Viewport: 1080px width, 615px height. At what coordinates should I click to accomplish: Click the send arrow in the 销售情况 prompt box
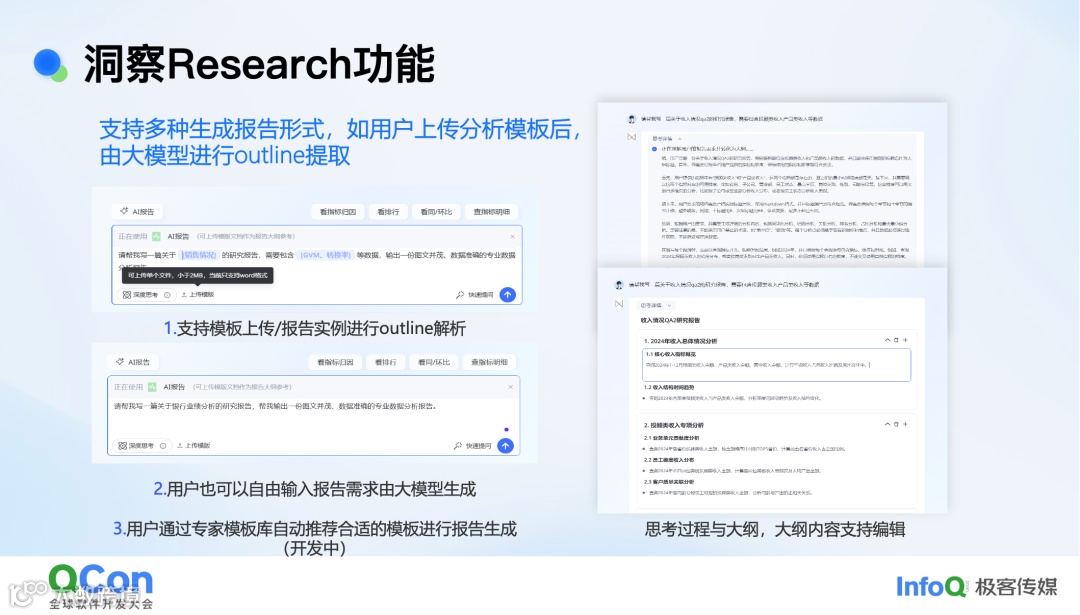(508, 294)
